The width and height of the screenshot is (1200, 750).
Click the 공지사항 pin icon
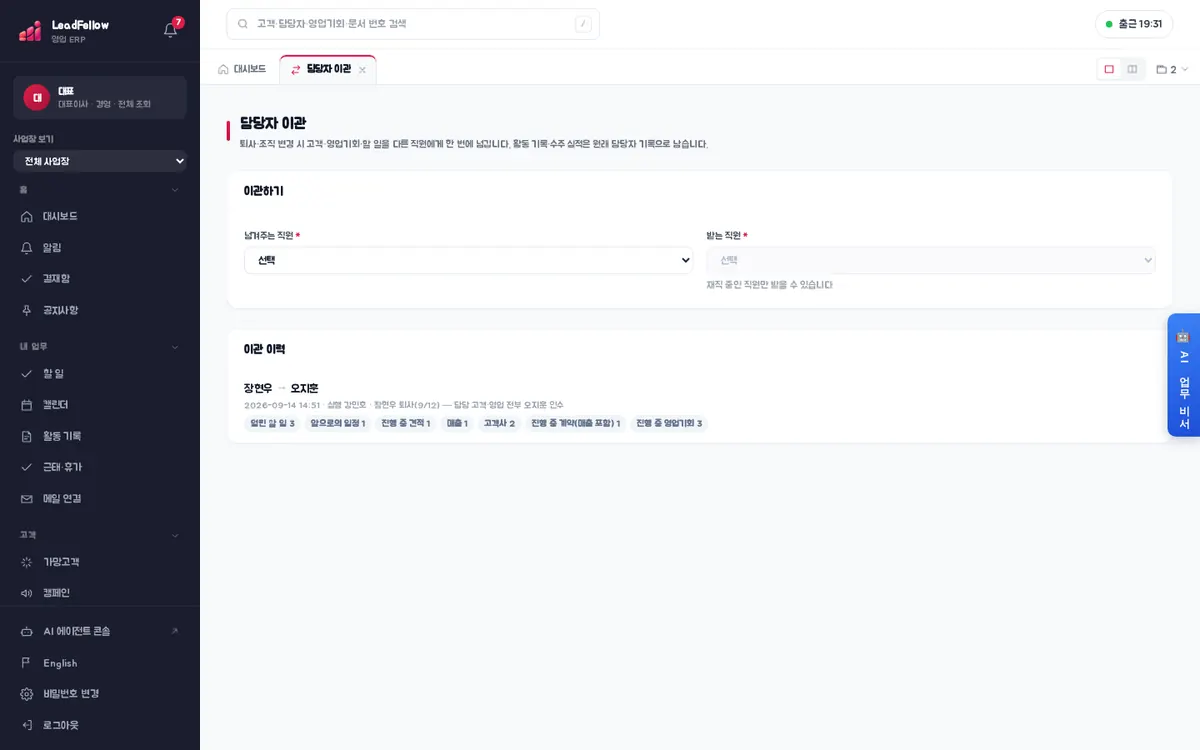[27, 310]
